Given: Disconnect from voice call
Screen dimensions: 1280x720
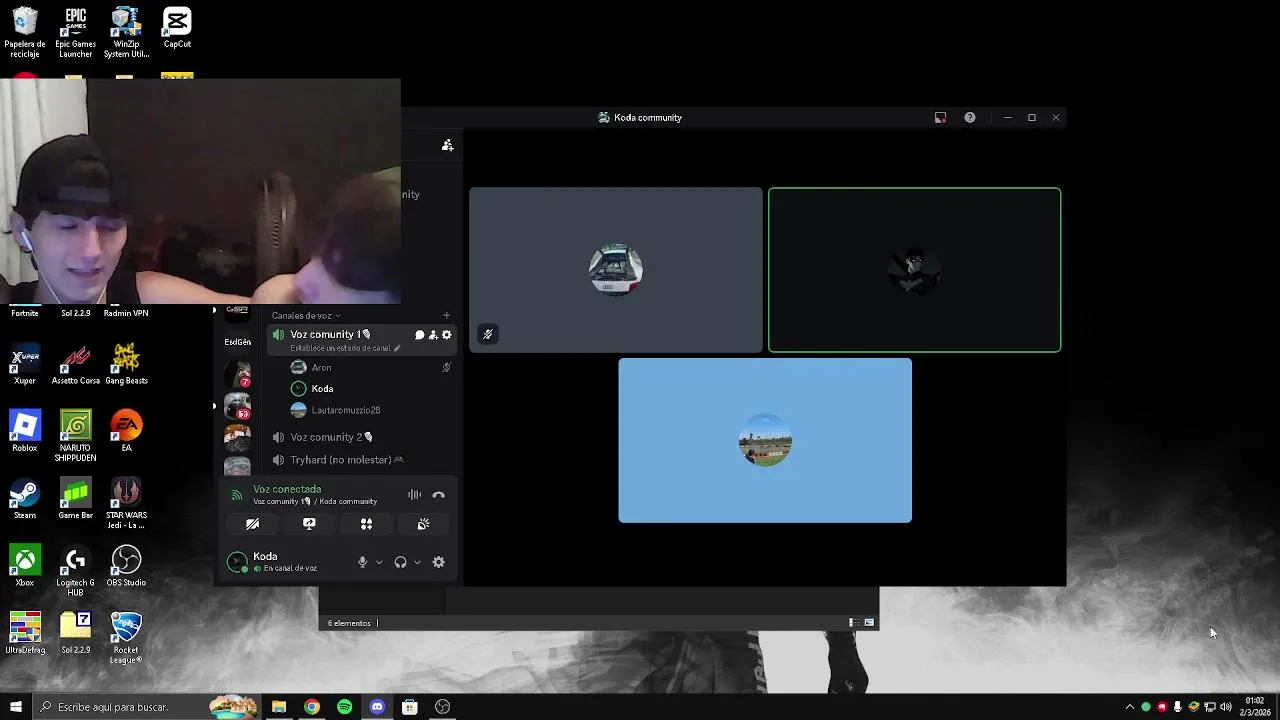Looking at the screenshot, I should 438,495.
